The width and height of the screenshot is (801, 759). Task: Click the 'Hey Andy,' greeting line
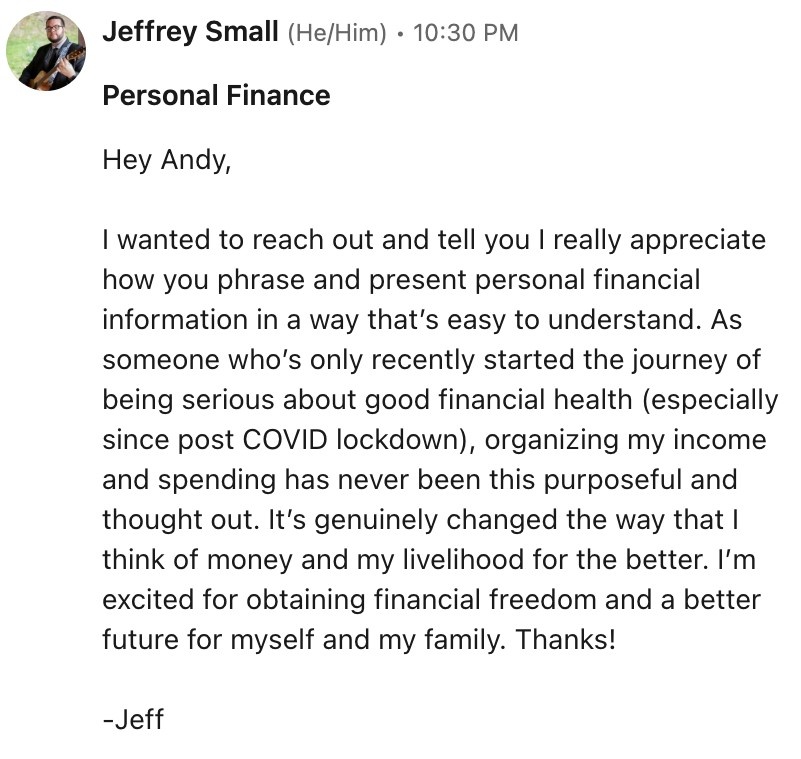point(166,160)
